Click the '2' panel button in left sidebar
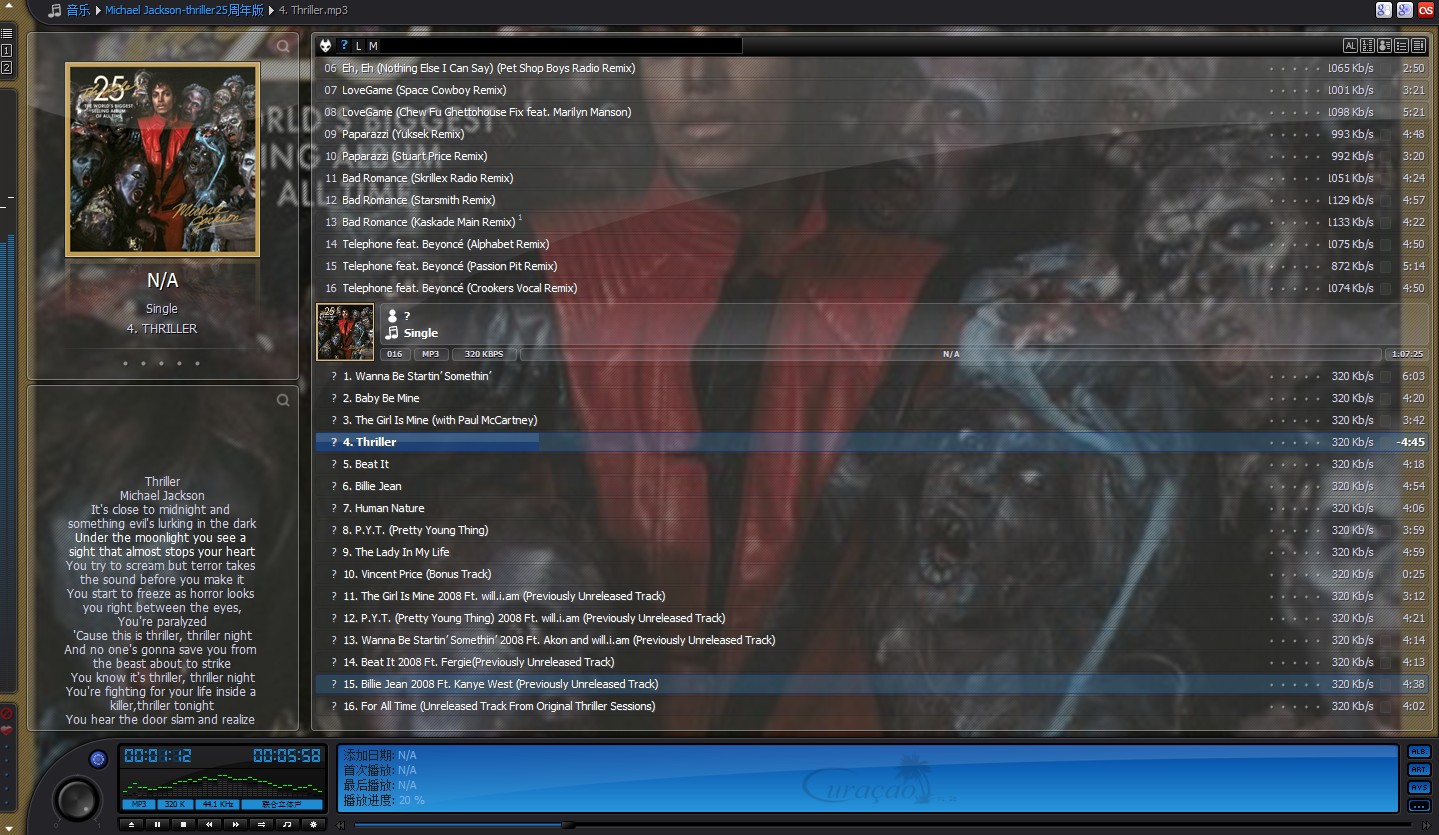The width and height of the screenshot is (1439, 835). (7, 68)
